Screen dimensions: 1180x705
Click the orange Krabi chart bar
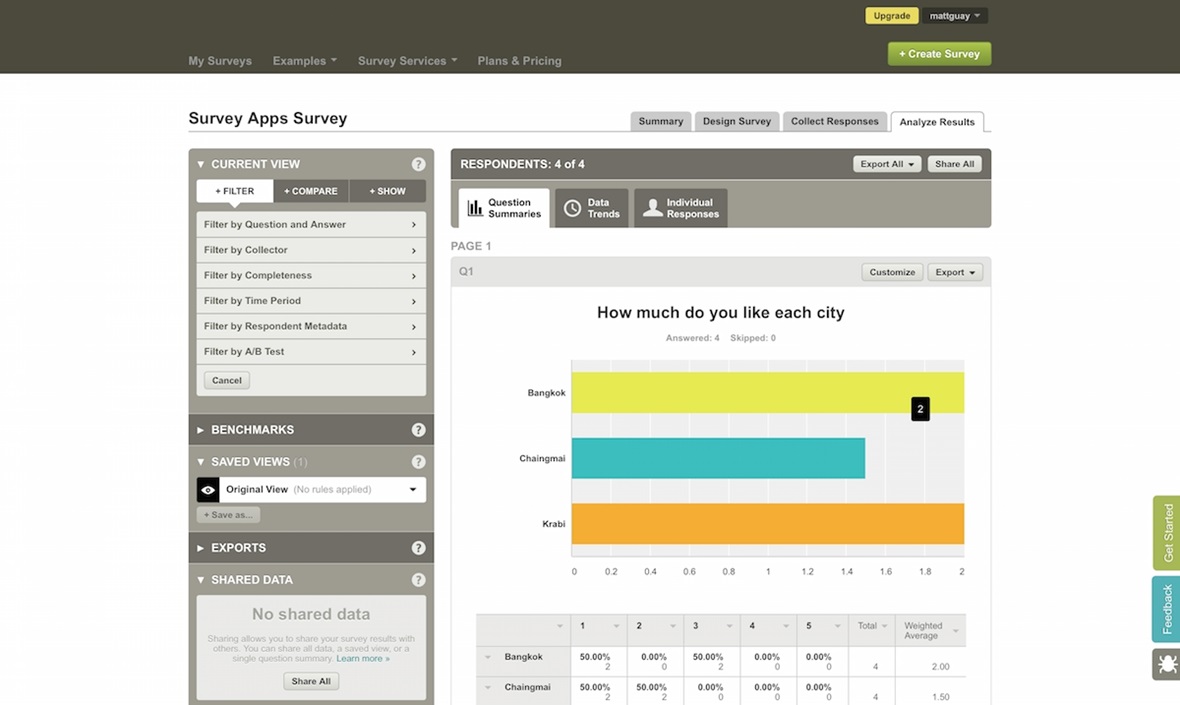(x=768, y=524)
